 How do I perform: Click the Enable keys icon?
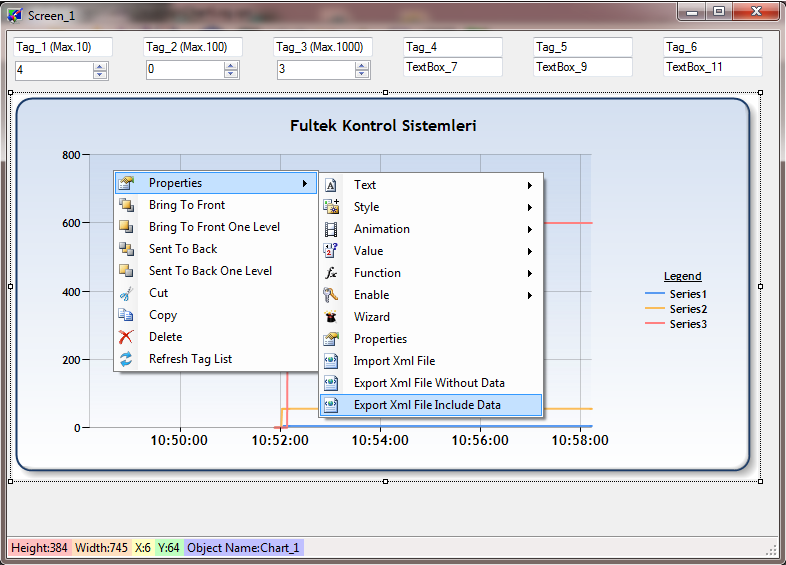click(332, 295)
